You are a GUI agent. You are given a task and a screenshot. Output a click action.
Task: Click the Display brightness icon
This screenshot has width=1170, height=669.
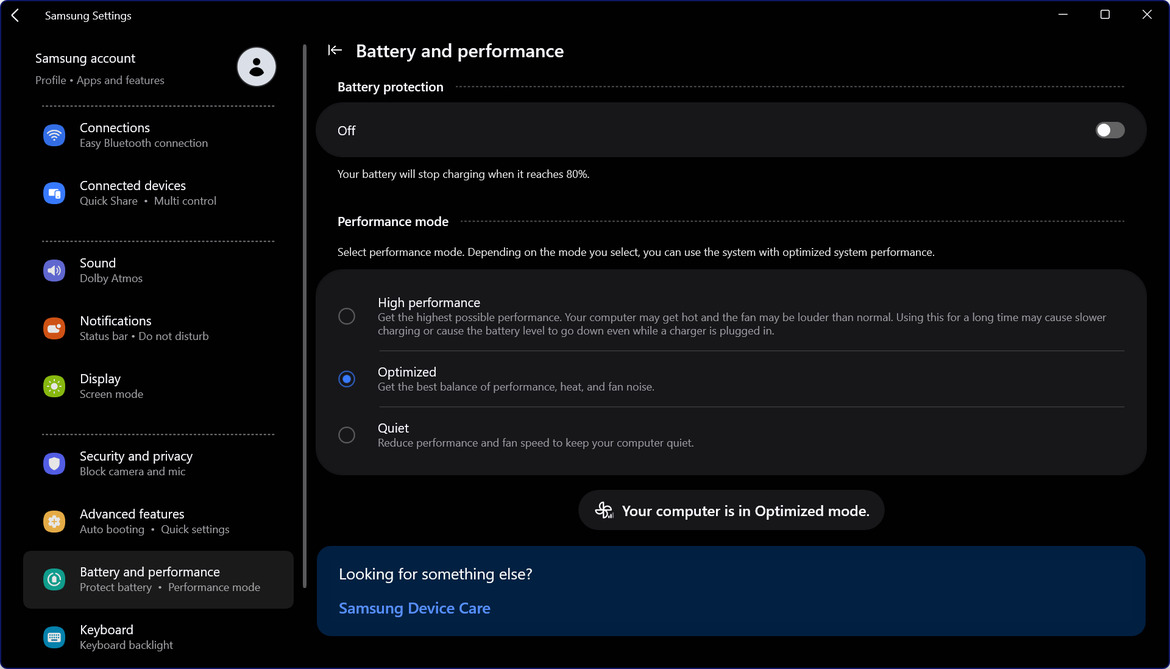tap(54, 386)
